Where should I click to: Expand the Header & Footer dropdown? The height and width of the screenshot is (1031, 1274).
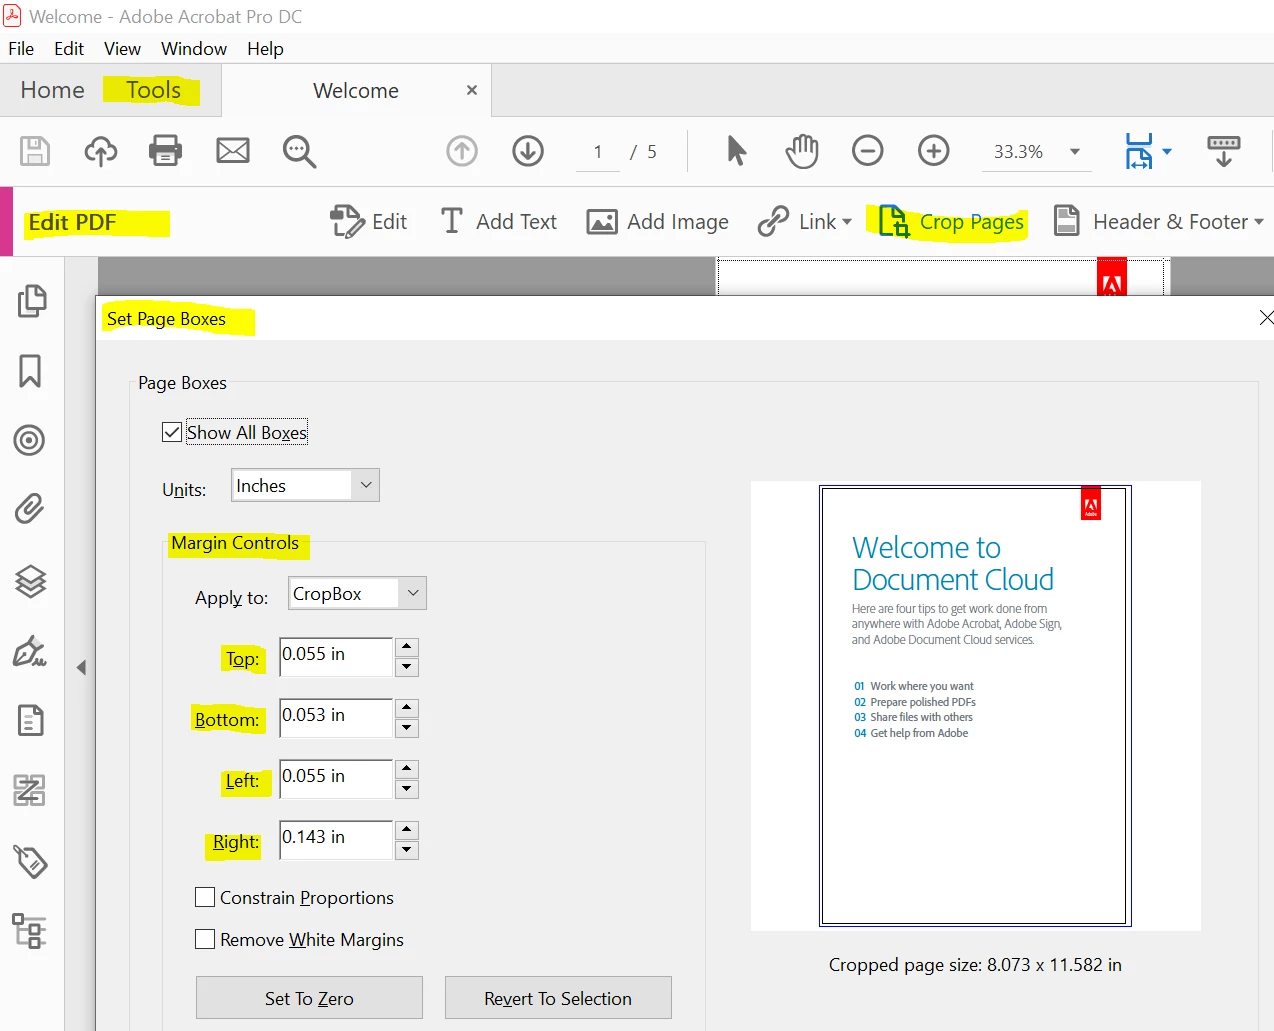pos(1258,222)
